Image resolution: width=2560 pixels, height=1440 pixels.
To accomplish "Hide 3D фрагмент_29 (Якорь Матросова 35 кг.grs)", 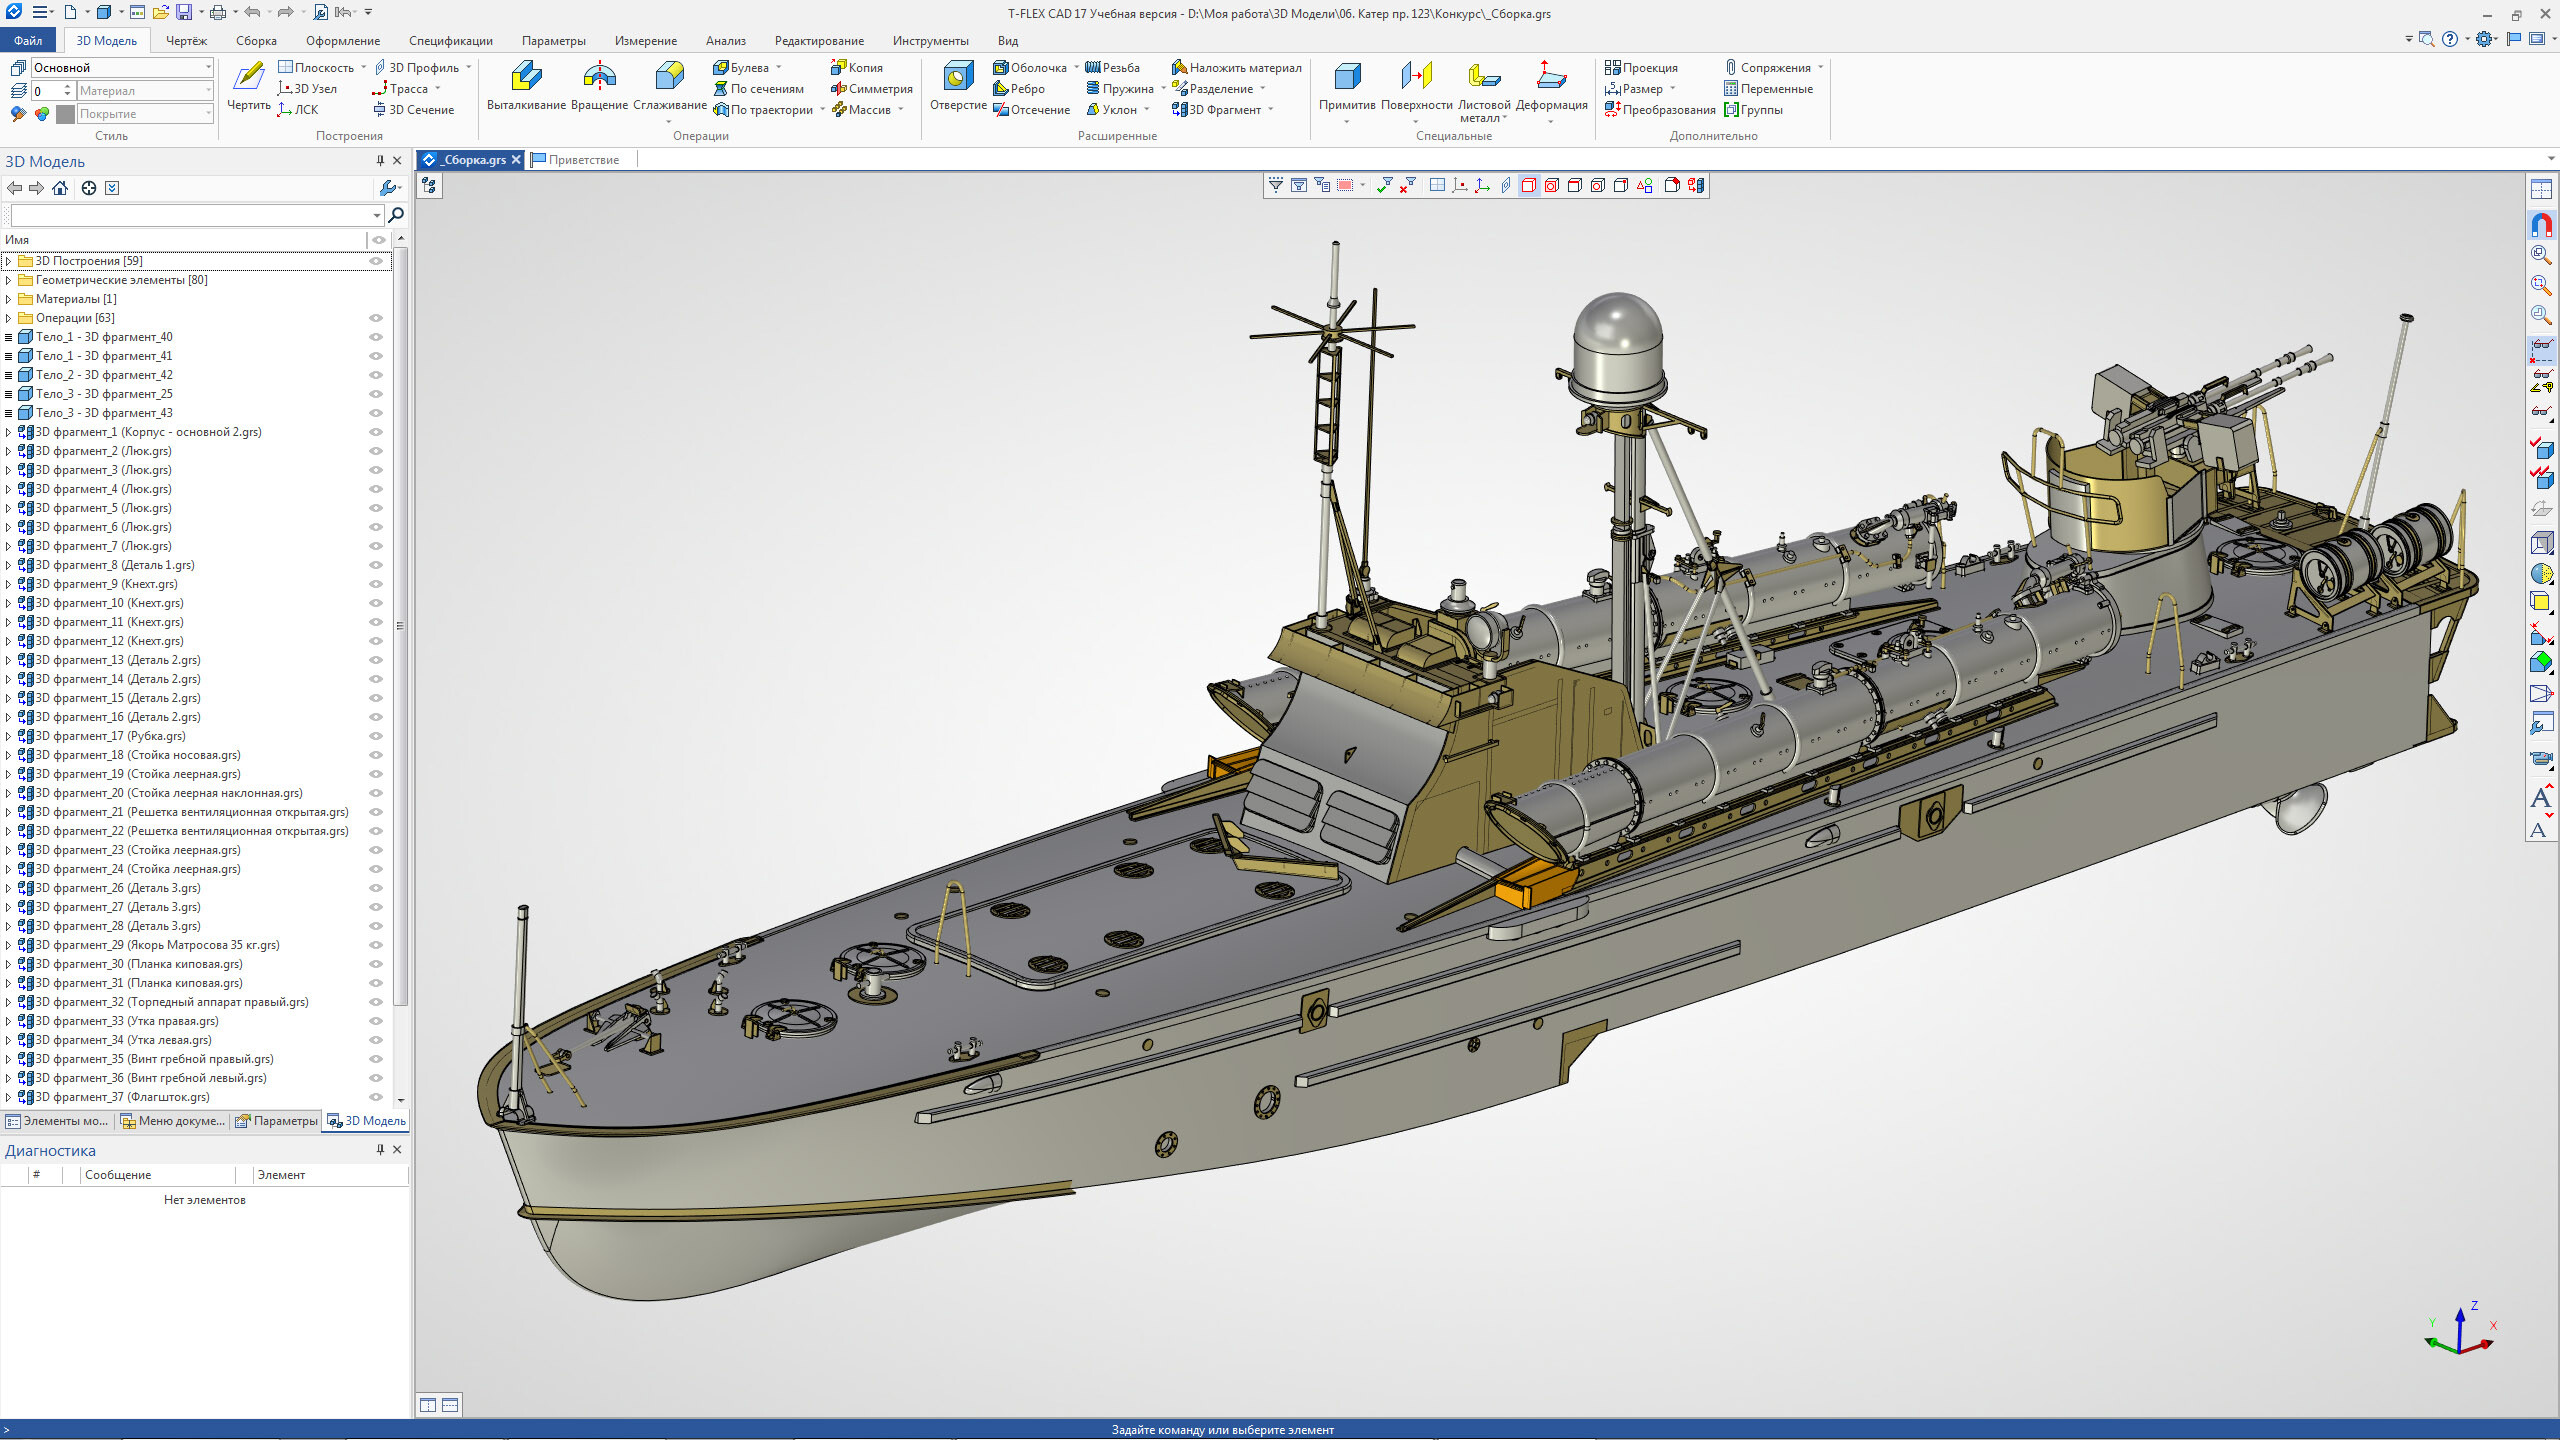I will 377,945.
